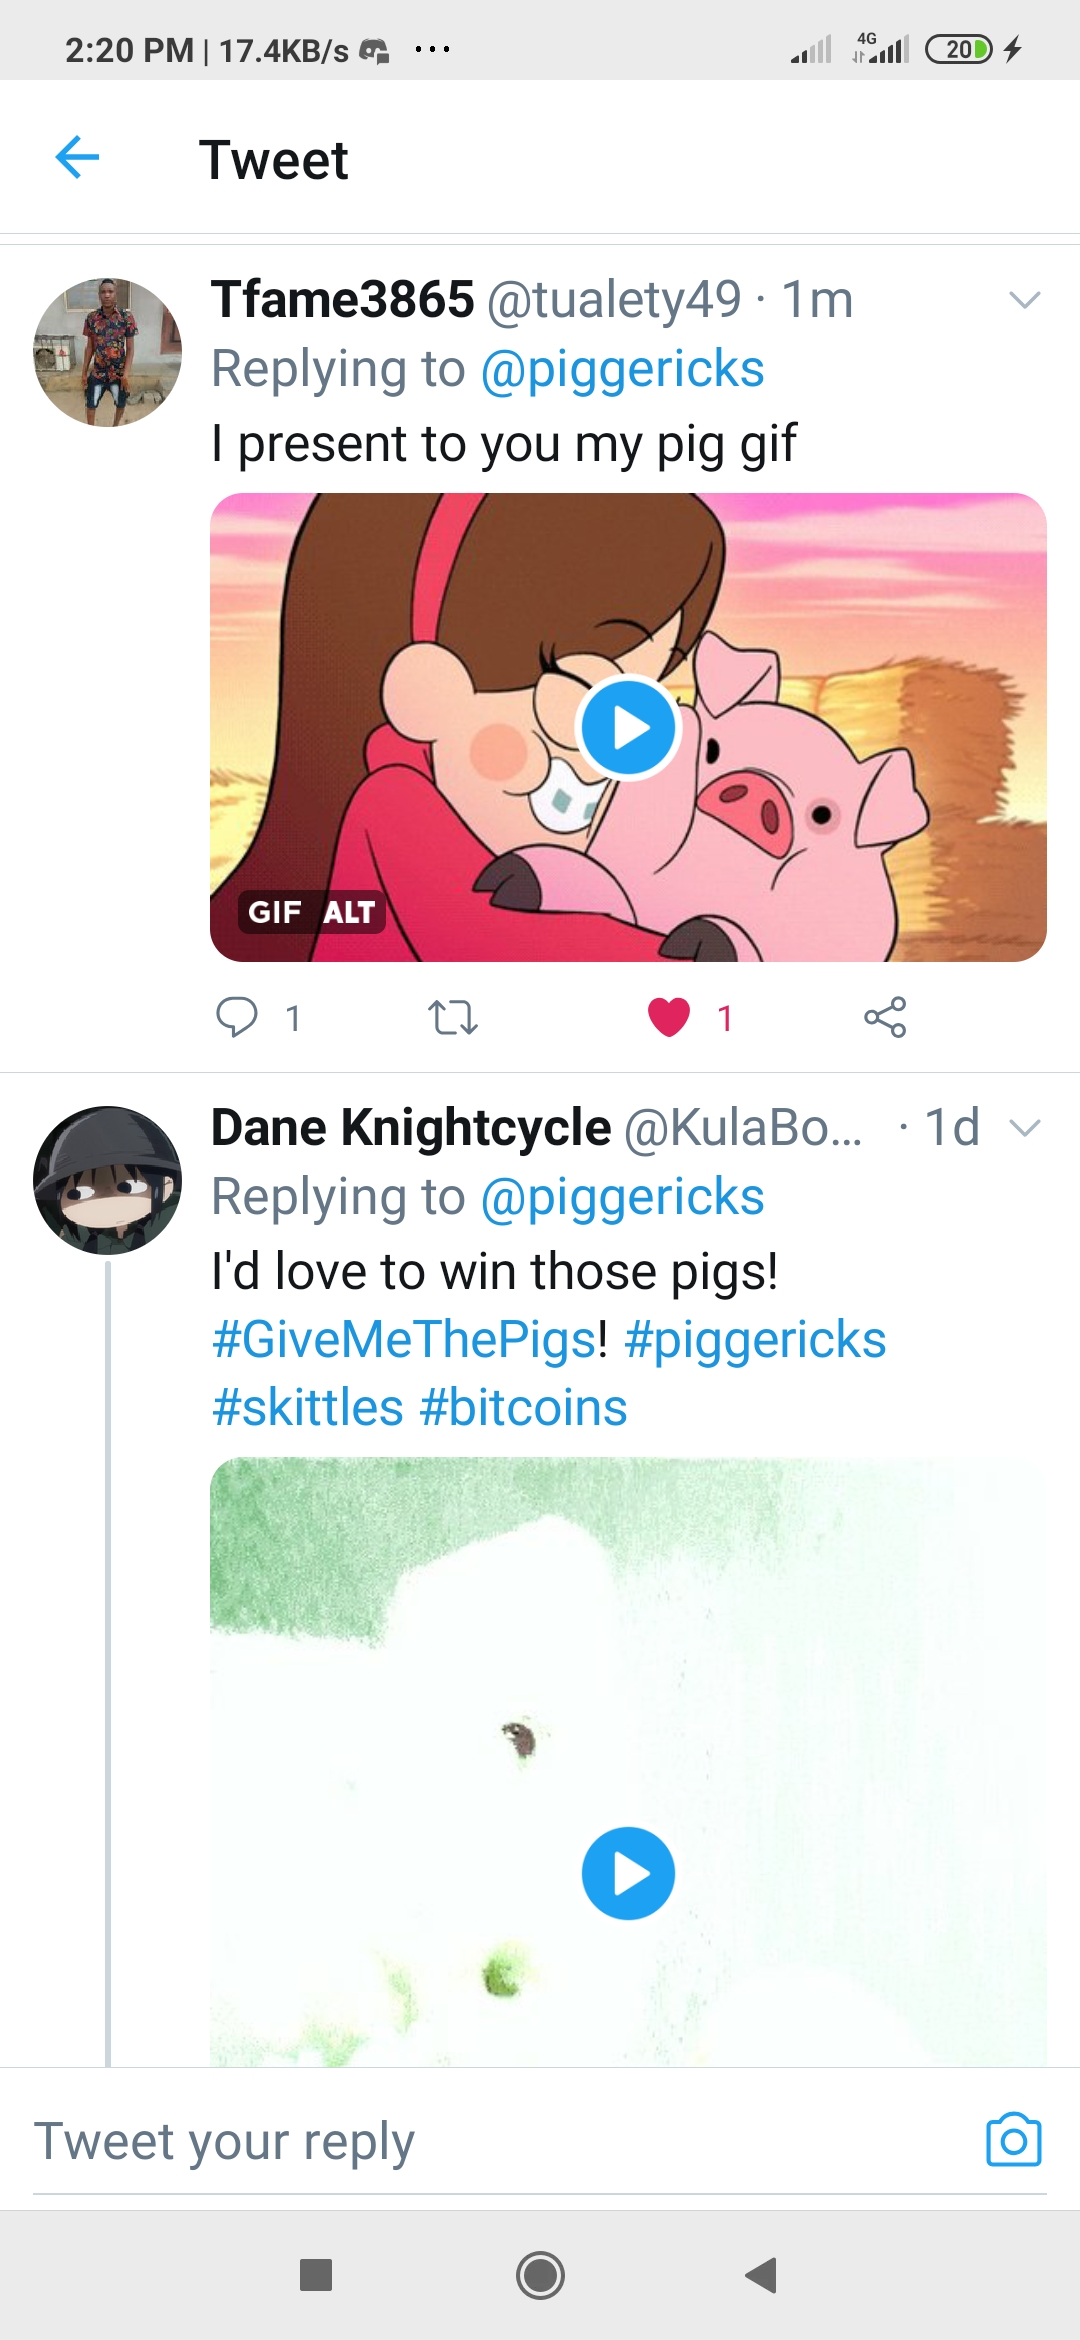The image size is (1080, 2340).
Task: Open the #bitcoins hashtag
Action: click(x=523, y=1407)
